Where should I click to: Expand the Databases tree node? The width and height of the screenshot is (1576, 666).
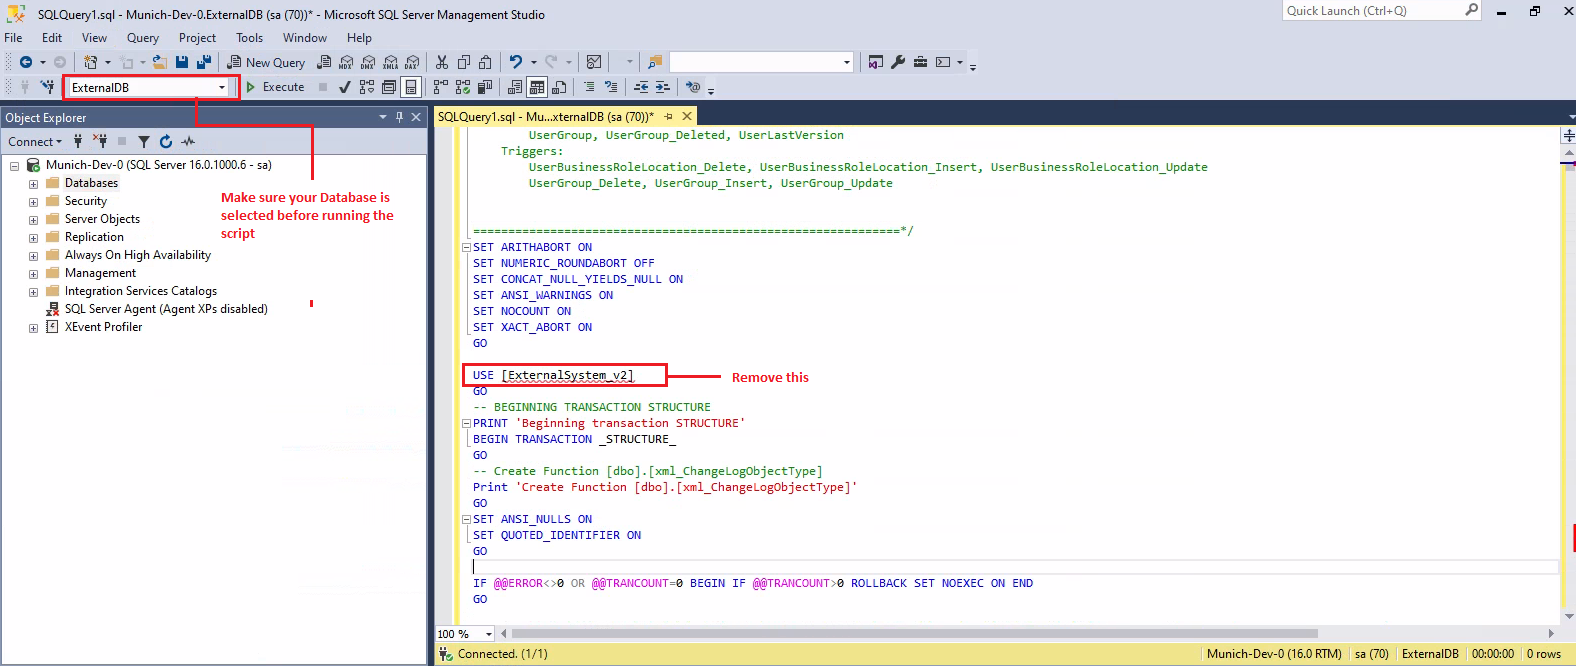point(33,184)
